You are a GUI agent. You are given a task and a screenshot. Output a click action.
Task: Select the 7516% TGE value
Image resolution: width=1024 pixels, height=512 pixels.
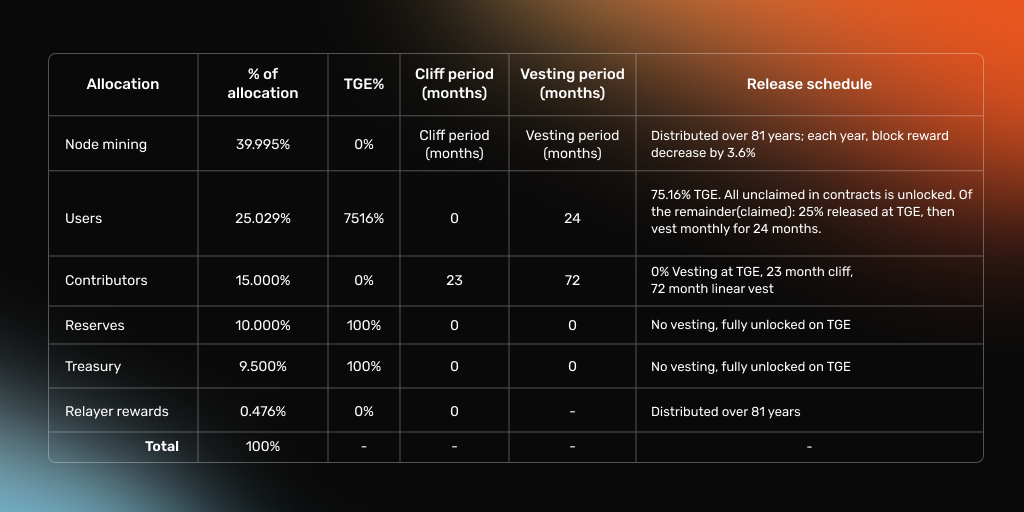(363, 218)
